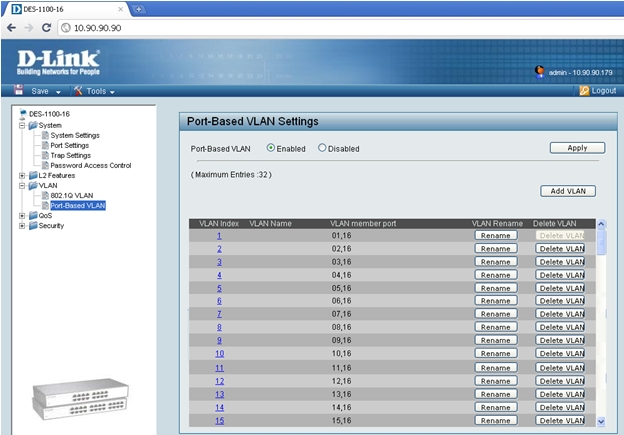Expand the L2 Features tree node
The height and width of the screenshot is (435, 624).
click(x=22, y=176)
